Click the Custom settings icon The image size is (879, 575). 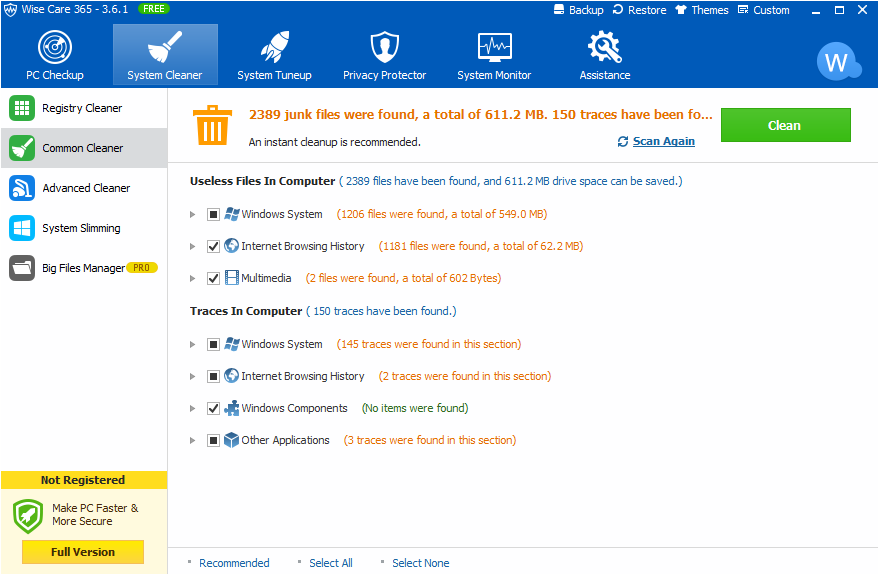743,10
